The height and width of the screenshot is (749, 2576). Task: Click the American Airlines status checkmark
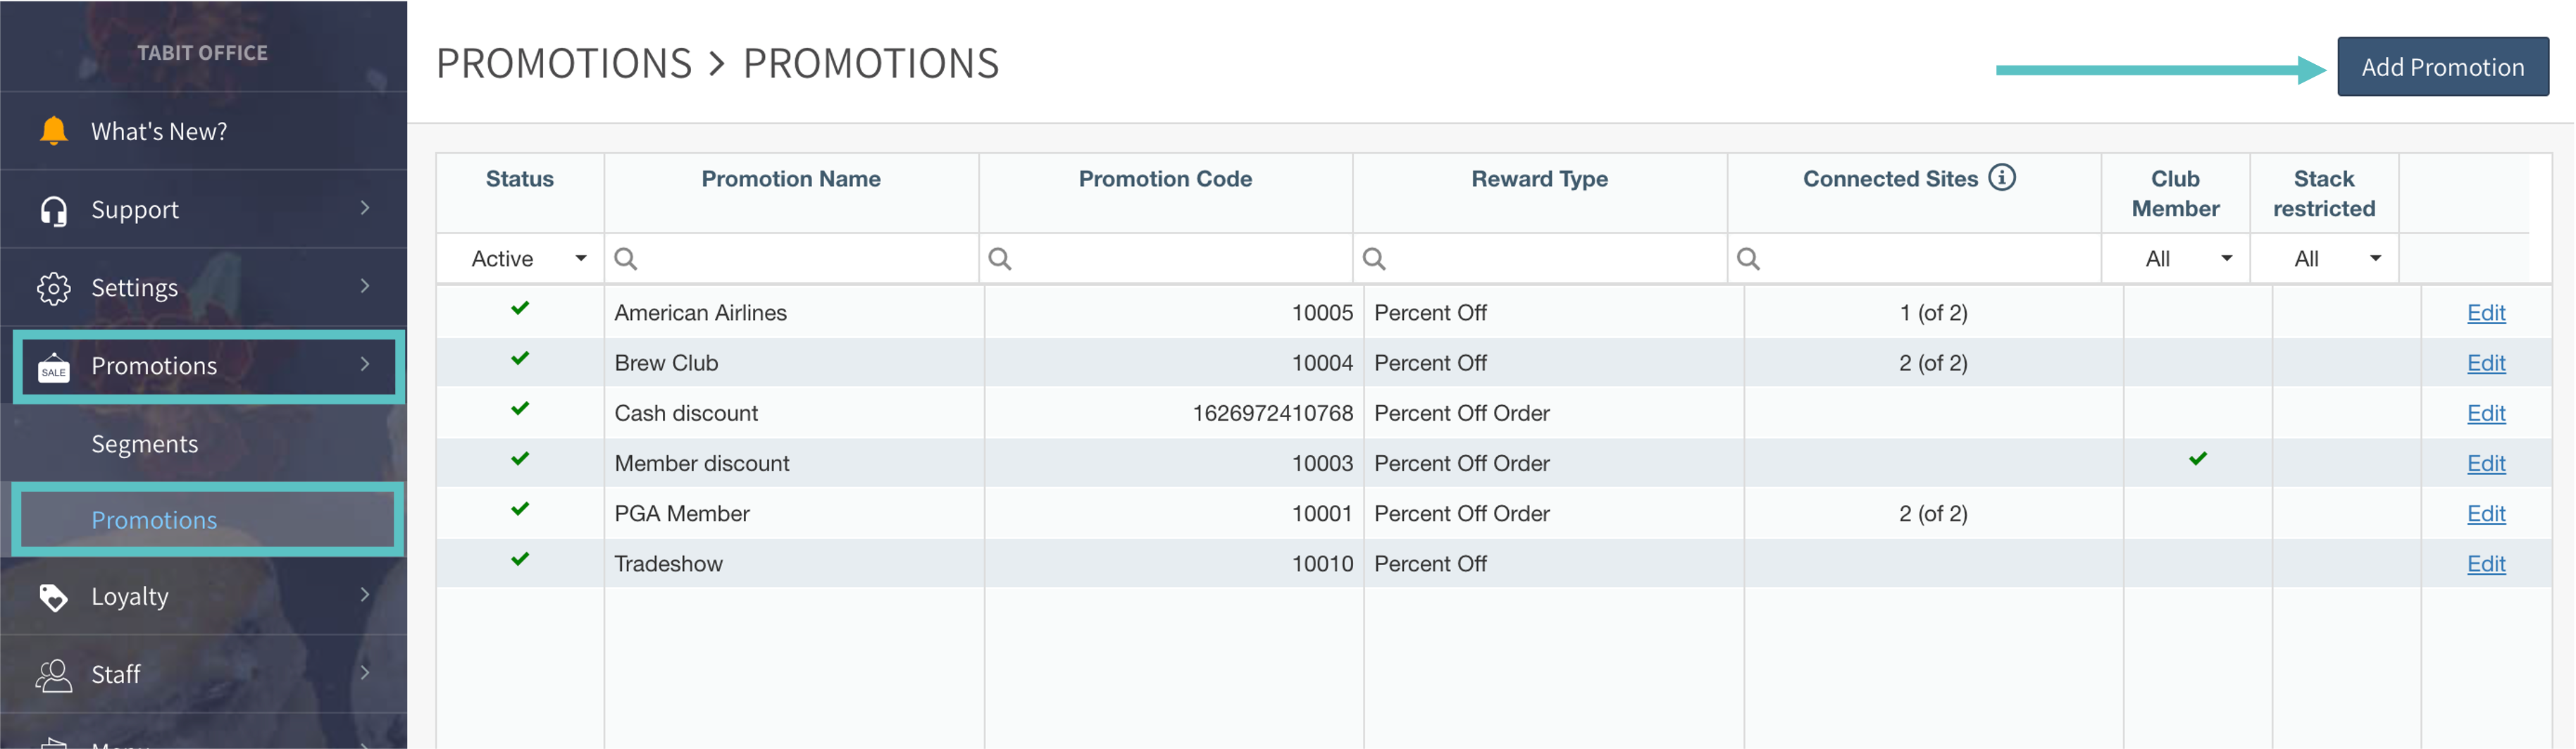(x=520, y=309)
